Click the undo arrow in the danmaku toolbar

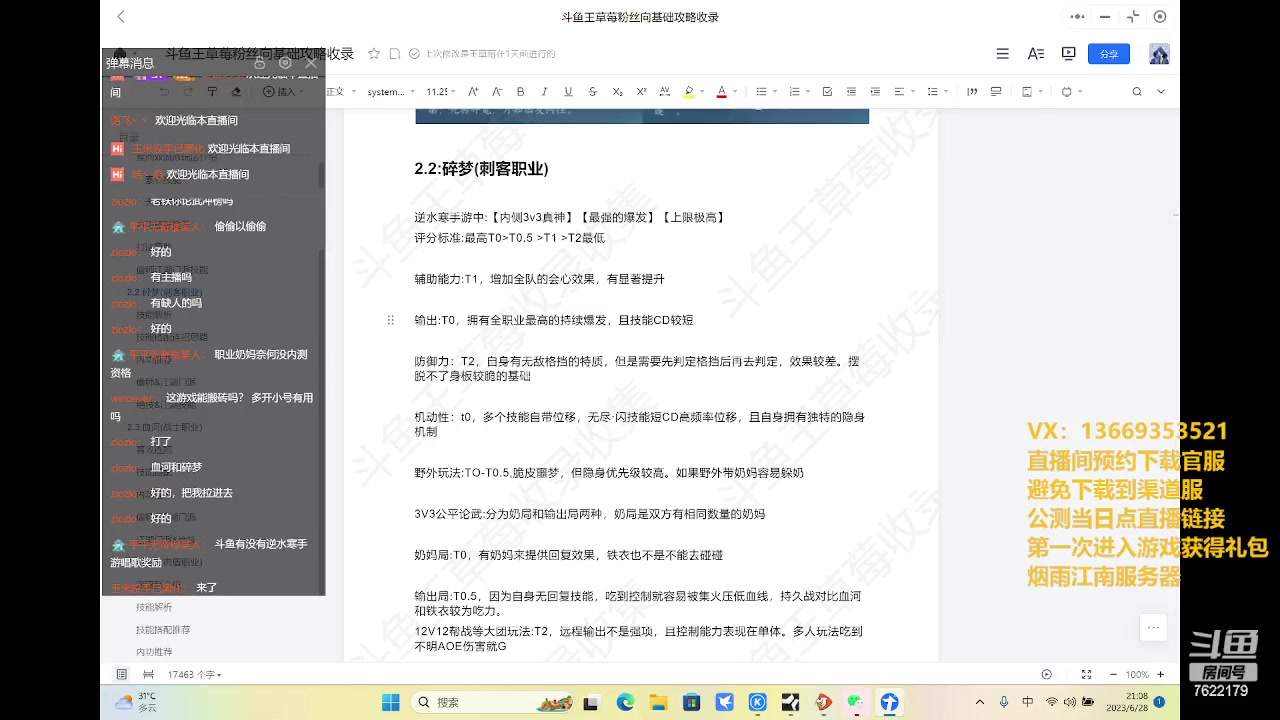165,92
